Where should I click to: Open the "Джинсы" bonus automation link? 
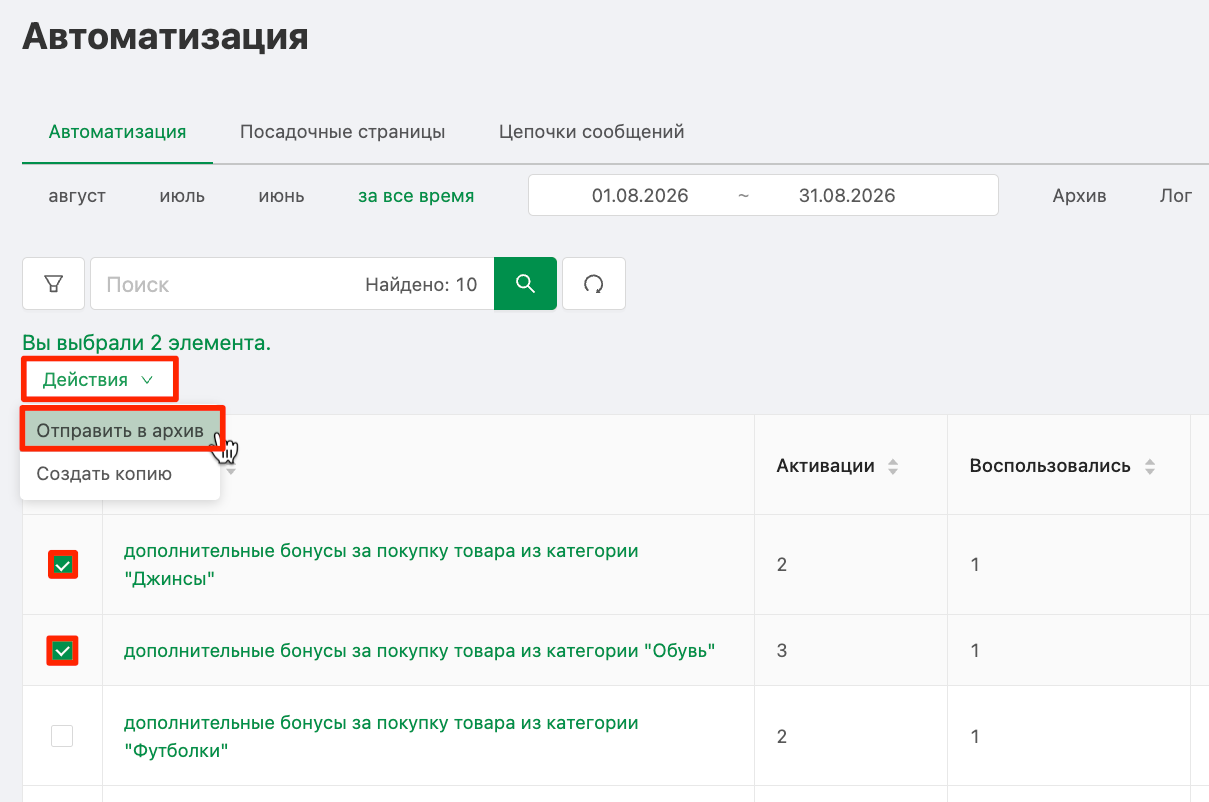[381, 565]
